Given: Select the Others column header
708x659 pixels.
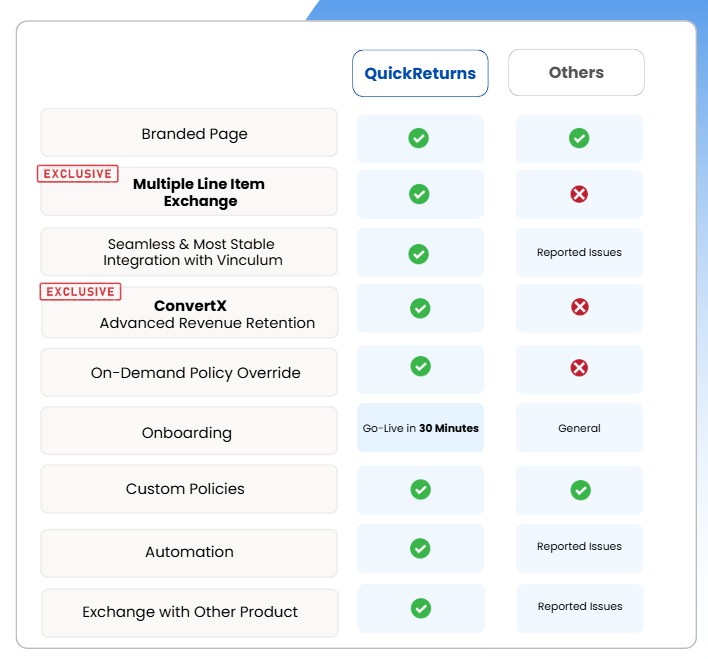Looking at the screenshot, I should tap(576, 73).
